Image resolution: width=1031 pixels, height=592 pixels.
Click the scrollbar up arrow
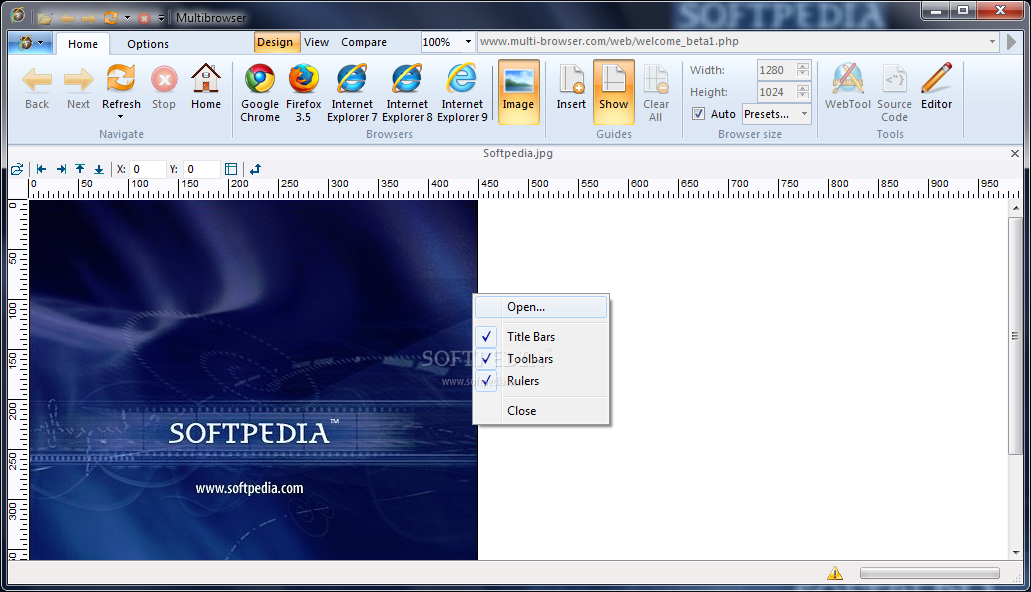[1016, 208]
